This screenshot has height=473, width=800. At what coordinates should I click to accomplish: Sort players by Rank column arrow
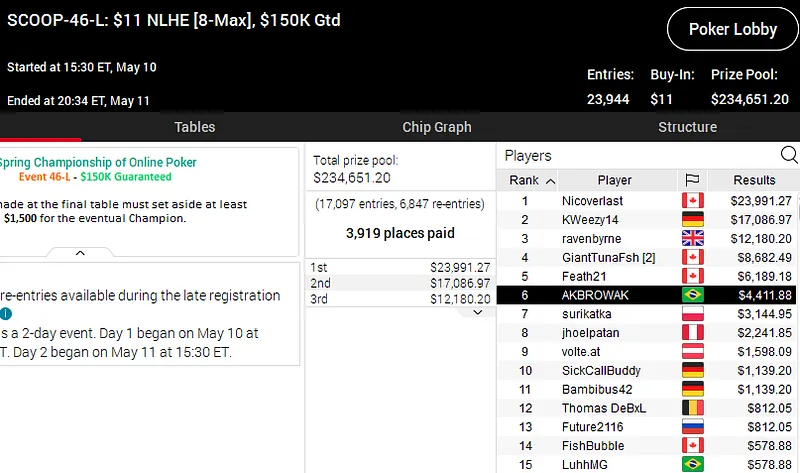pos(550,181)
